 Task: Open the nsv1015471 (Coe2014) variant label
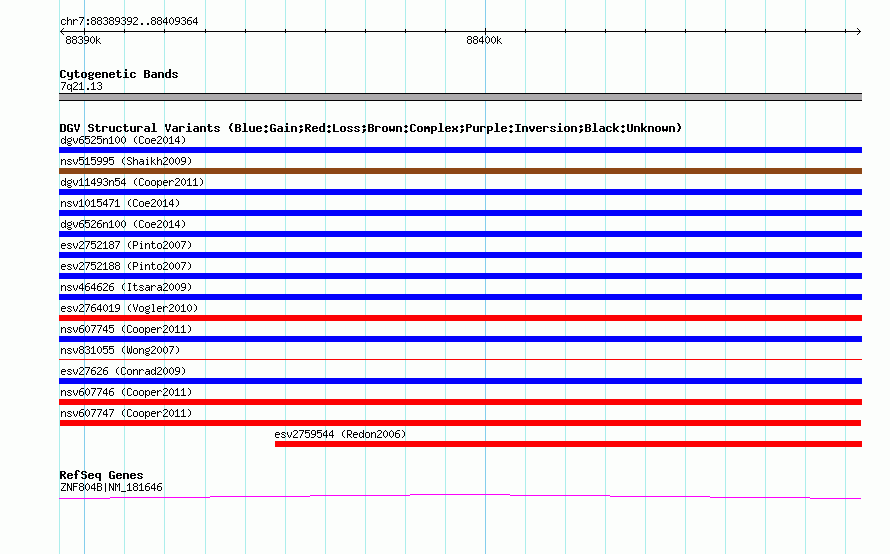120,203
